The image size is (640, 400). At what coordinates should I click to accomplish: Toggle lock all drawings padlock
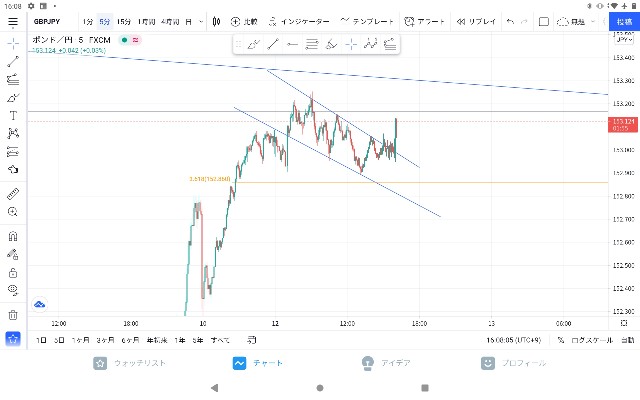tap(13, 272)
